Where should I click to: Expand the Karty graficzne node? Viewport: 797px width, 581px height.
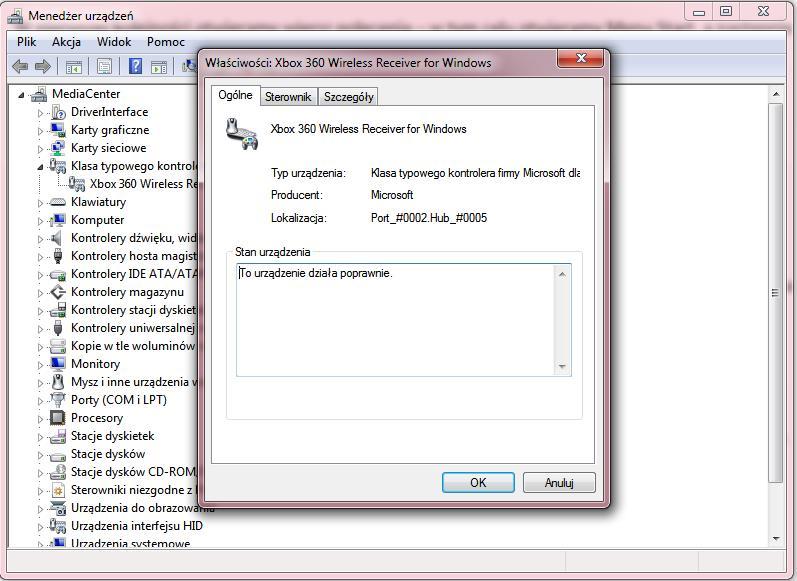point(40,131)
